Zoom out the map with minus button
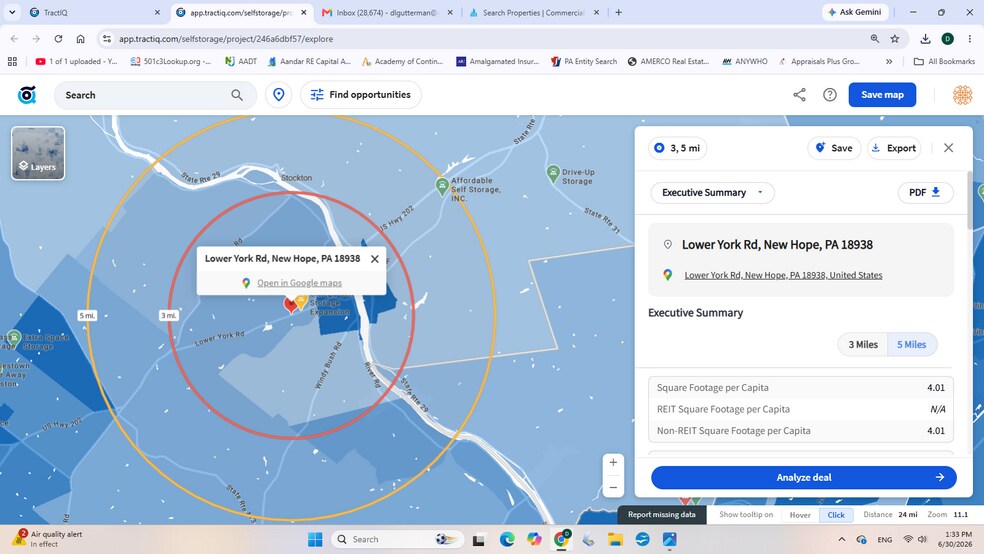The height and width of the screenshot is (554, 984). pos(613,487)
